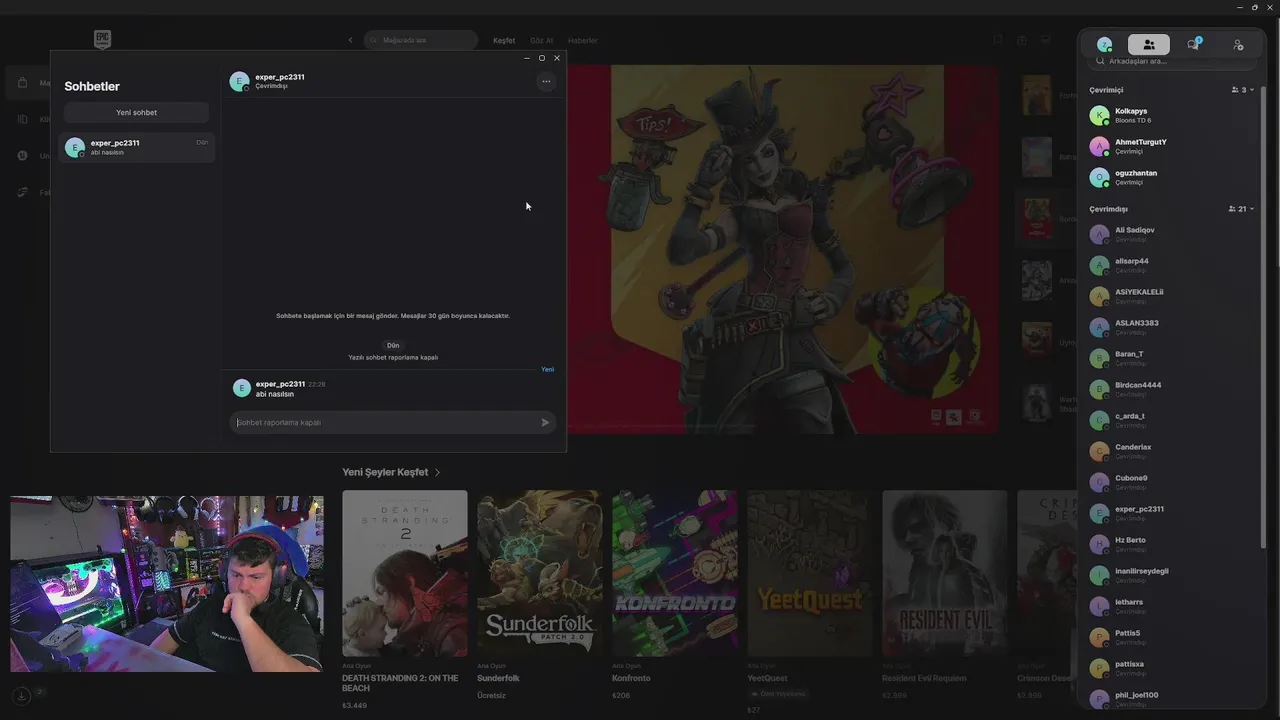Select Fortnite thumbnail in carousel list
Screen dimensions: 1280x720
(x=1037, y=95)
